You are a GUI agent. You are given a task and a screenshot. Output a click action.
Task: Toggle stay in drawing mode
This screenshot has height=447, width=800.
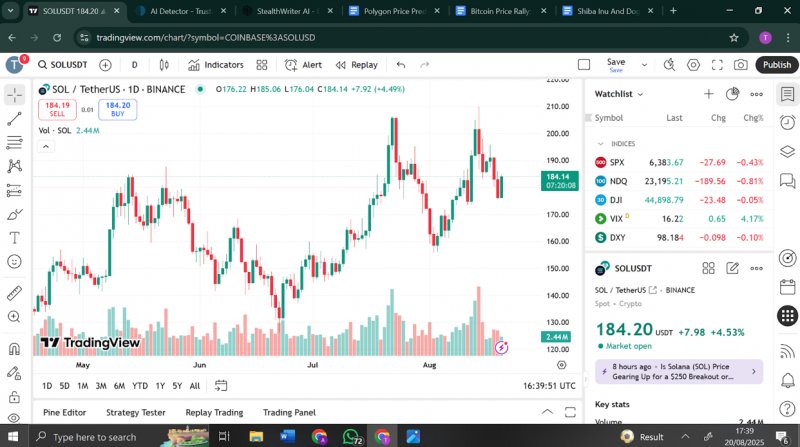click(x=14, y=373)
